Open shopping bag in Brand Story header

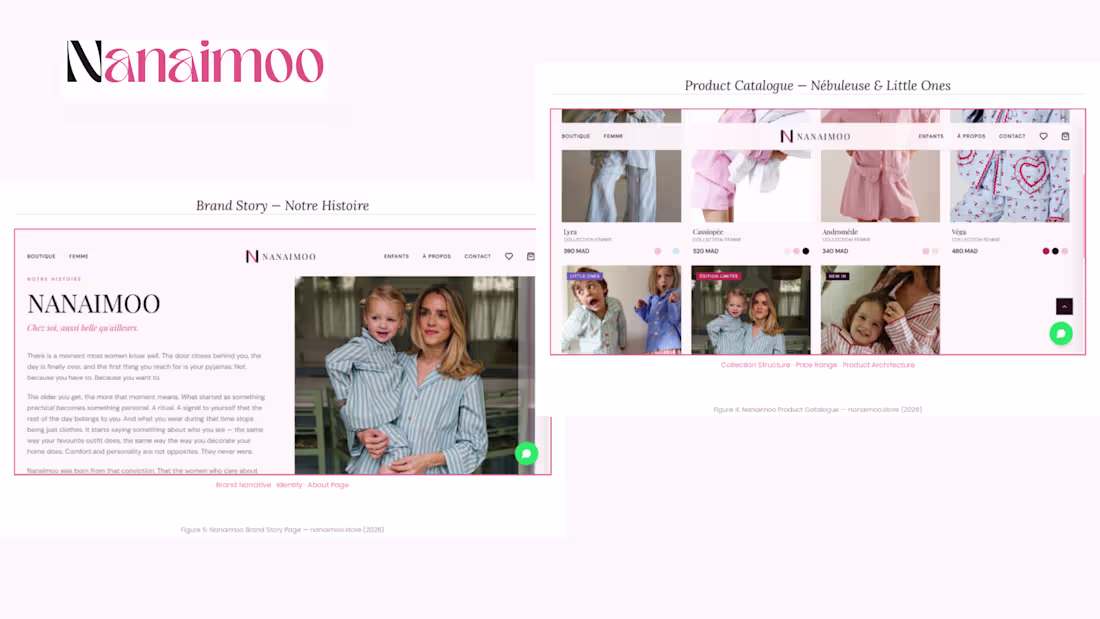pos(530,256)
